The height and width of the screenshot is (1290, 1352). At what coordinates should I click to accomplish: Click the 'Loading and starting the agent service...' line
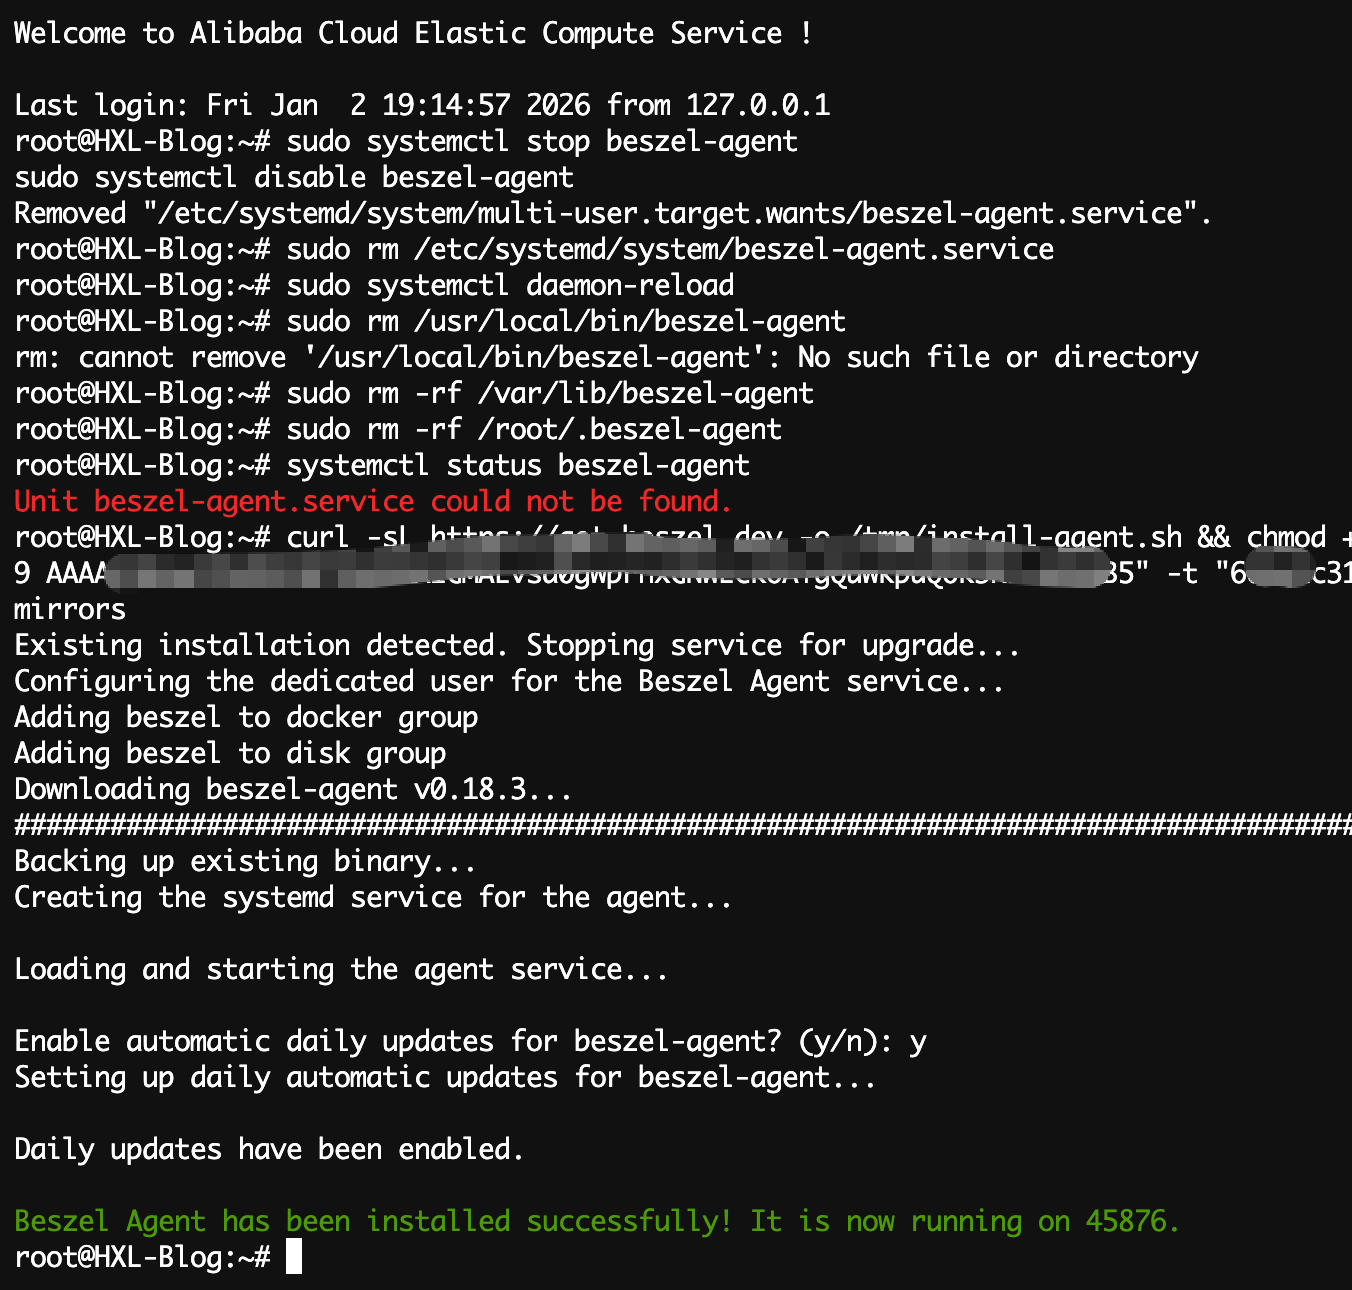pos(341,969)
